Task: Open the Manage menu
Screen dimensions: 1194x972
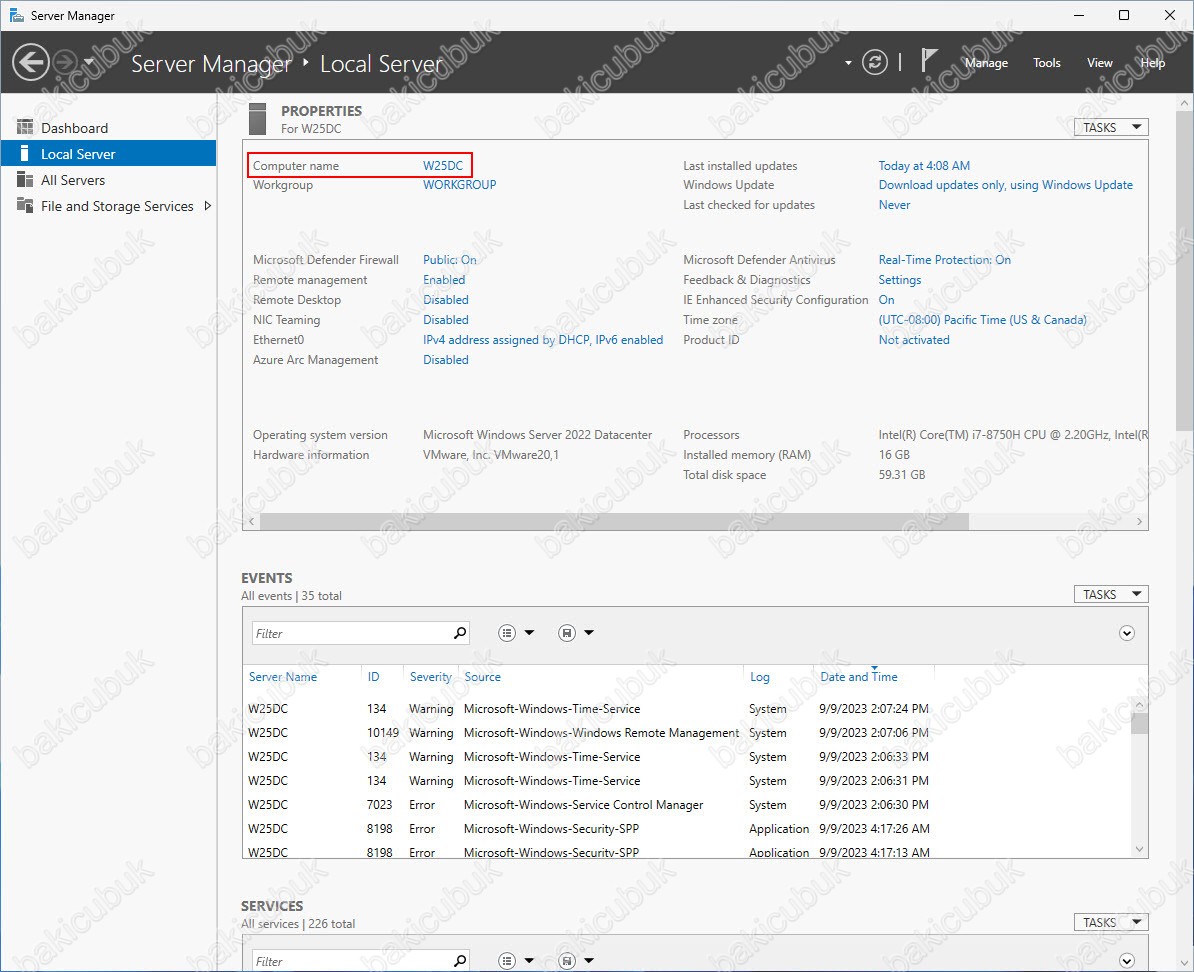Action: (986, 62)
